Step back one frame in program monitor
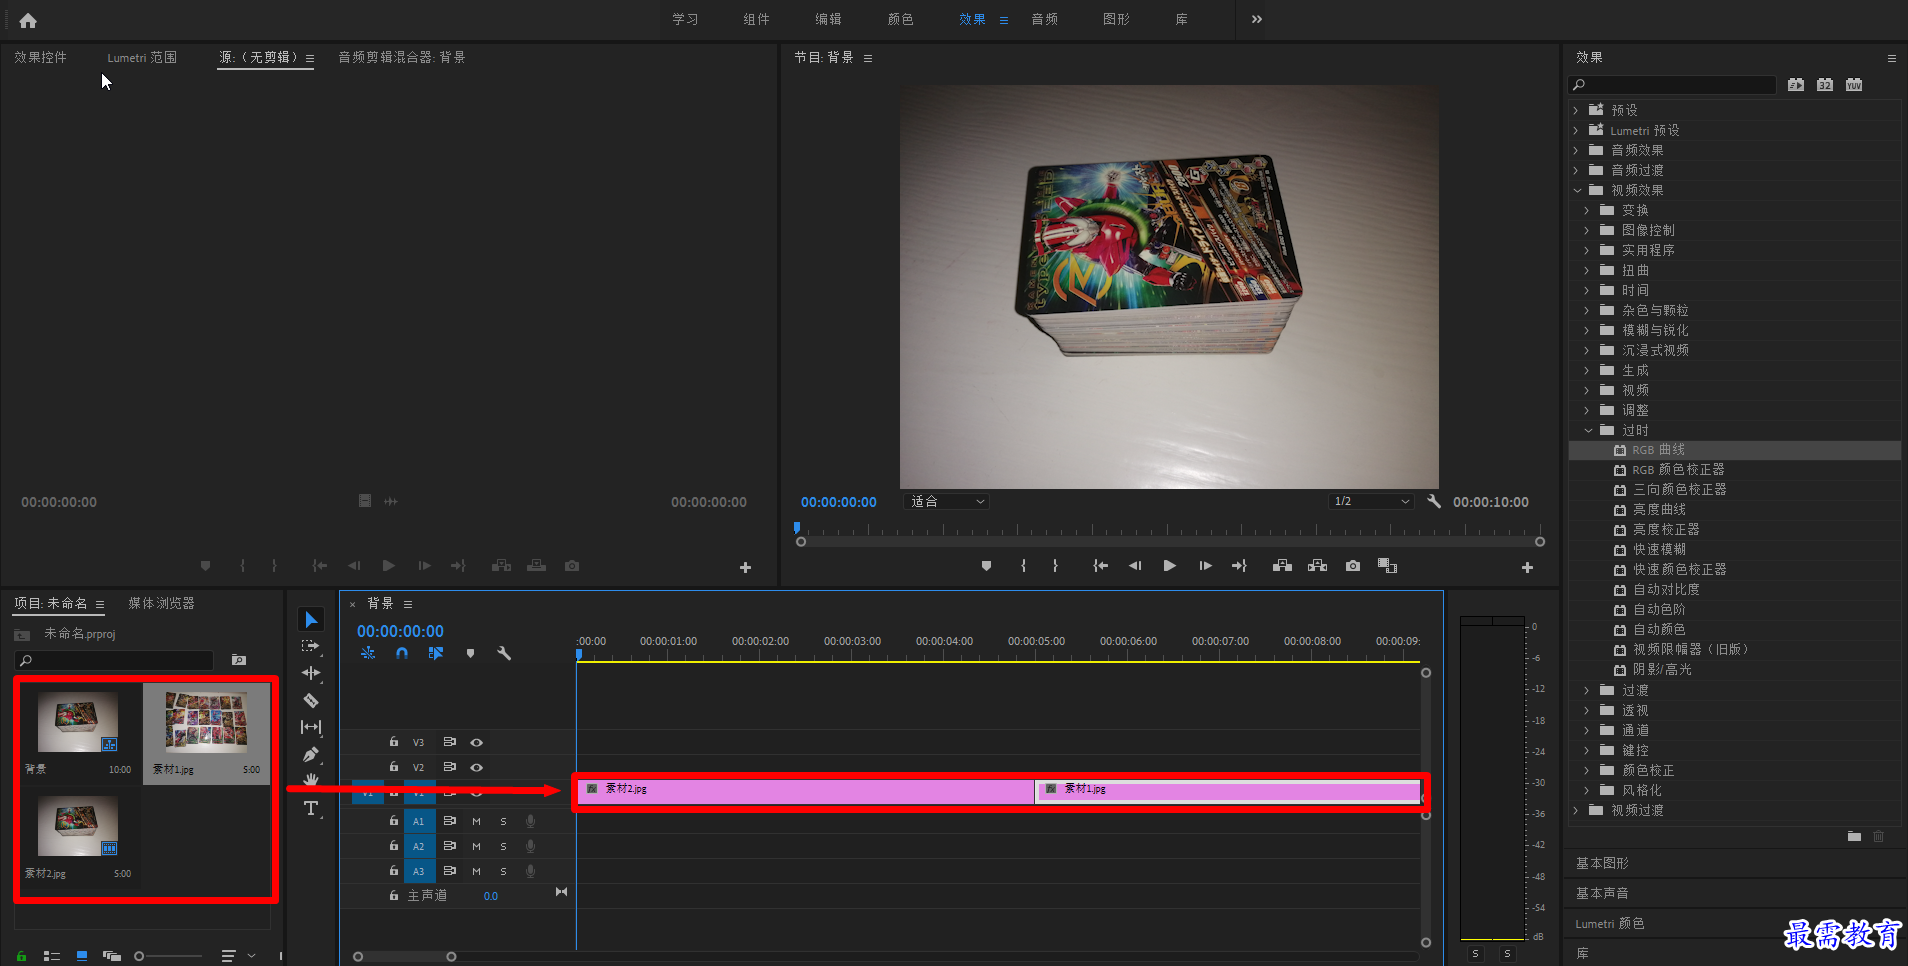1908x966 pixels. coord(1135,566)
